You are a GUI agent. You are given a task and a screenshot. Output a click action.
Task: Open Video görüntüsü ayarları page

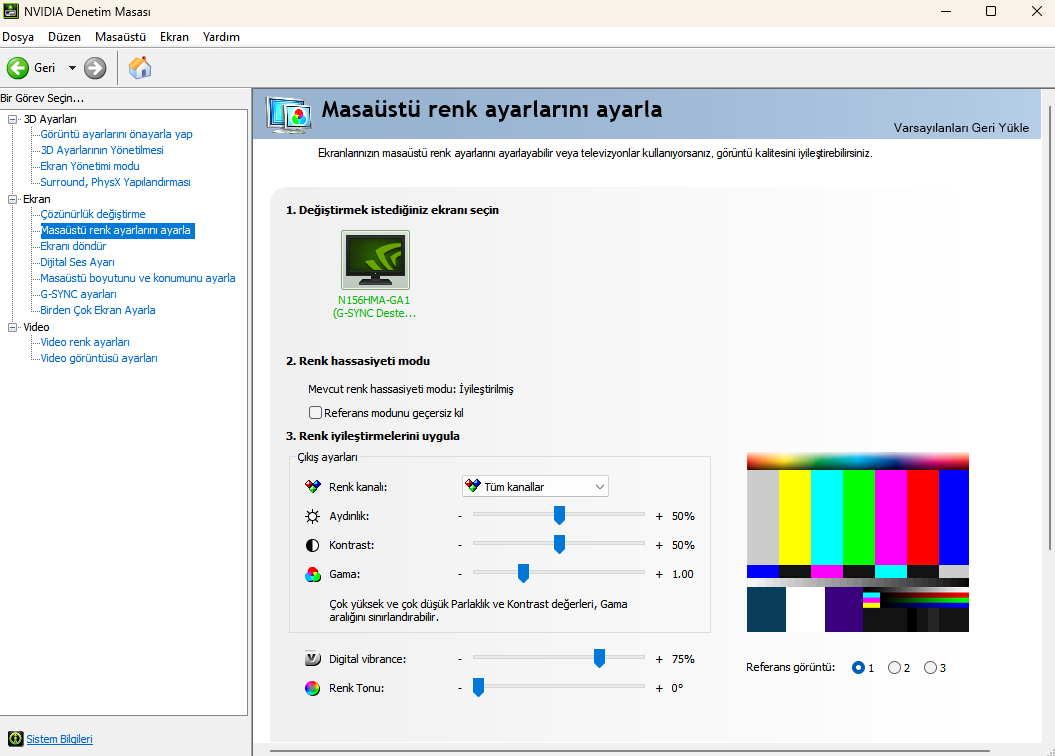[99, 358]
